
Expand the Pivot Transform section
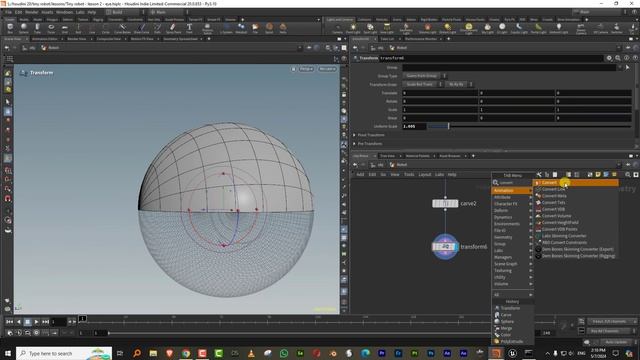(x=354, y=135)
